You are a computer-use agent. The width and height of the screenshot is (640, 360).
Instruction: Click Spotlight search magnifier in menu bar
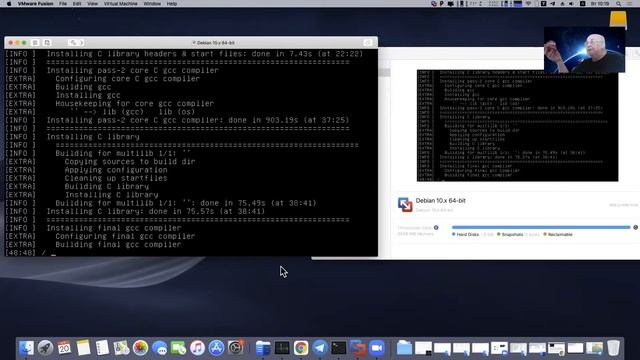click(x=619, y=4)
